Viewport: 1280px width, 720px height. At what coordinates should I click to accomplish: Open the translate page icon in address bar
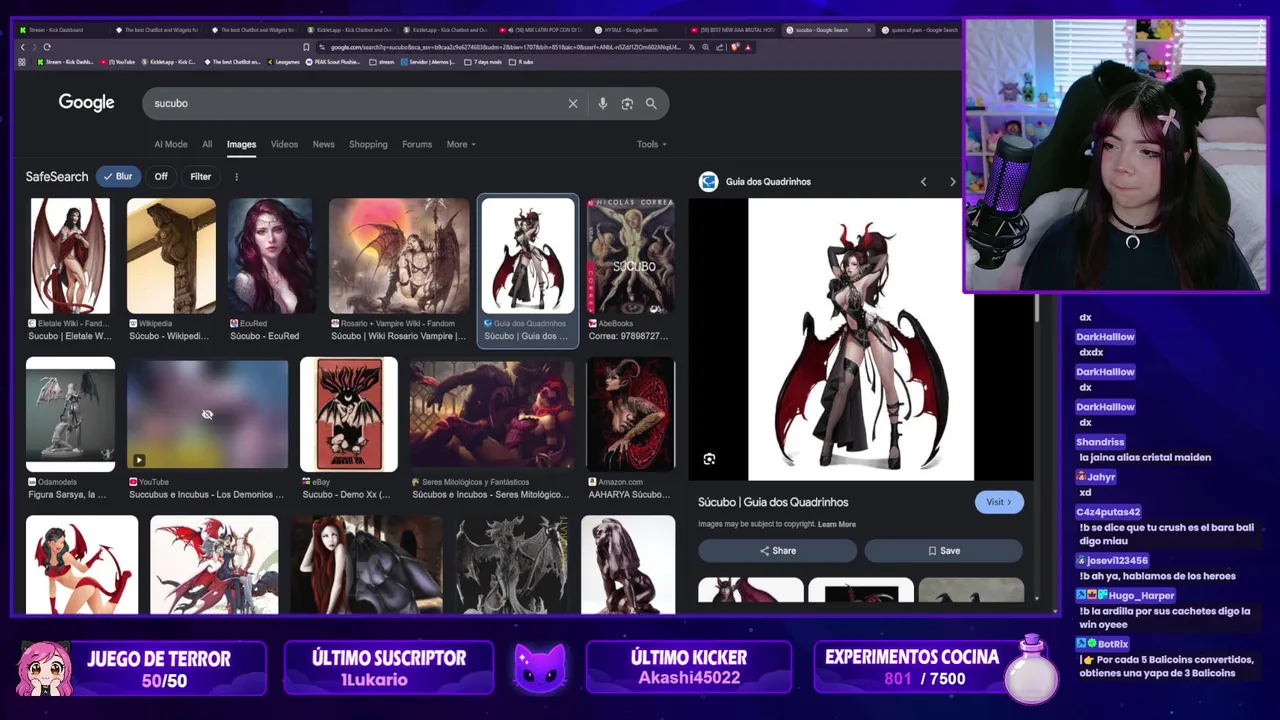point(692,47)
